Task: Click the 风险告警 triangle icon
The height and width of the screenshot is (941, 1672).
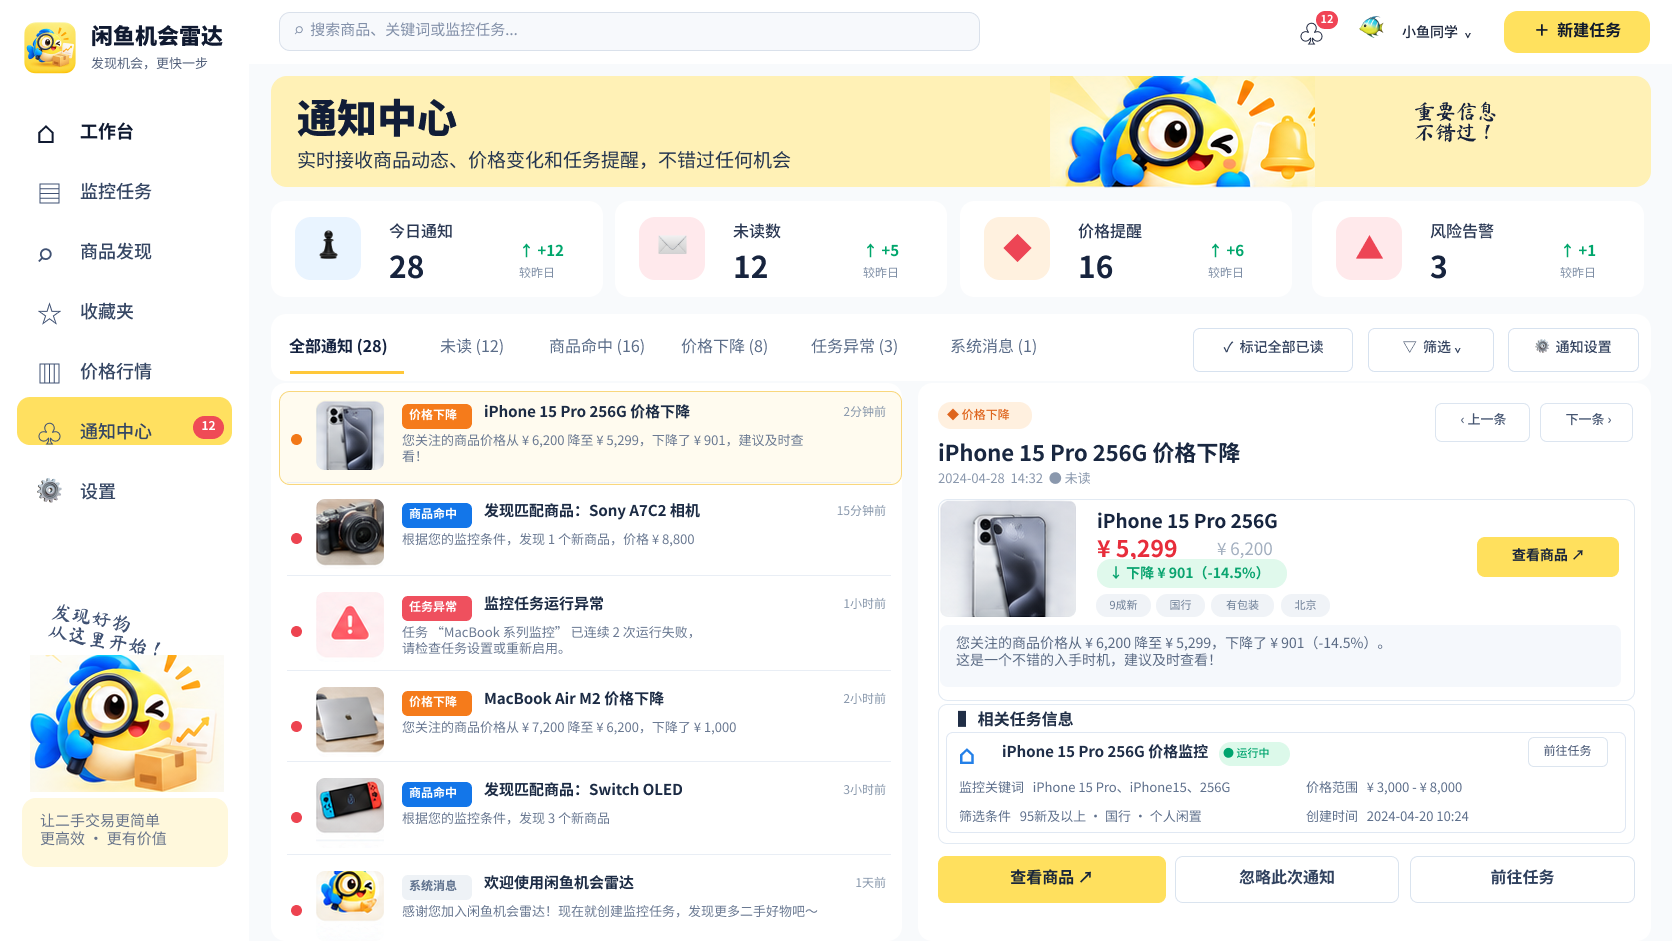Action: [x=1369, y=248]
